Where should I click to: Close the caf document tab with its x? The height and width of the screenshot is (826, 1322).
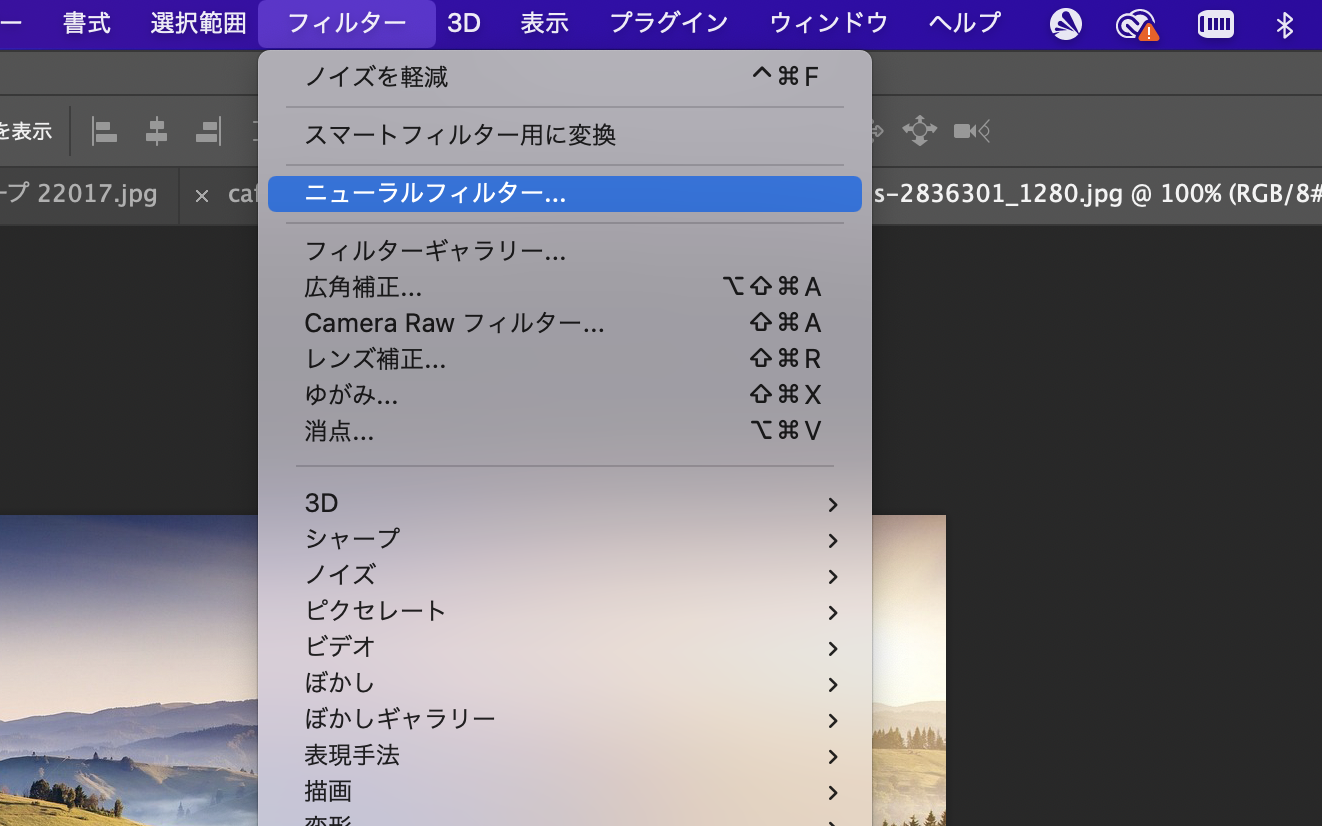click(202, 196)
